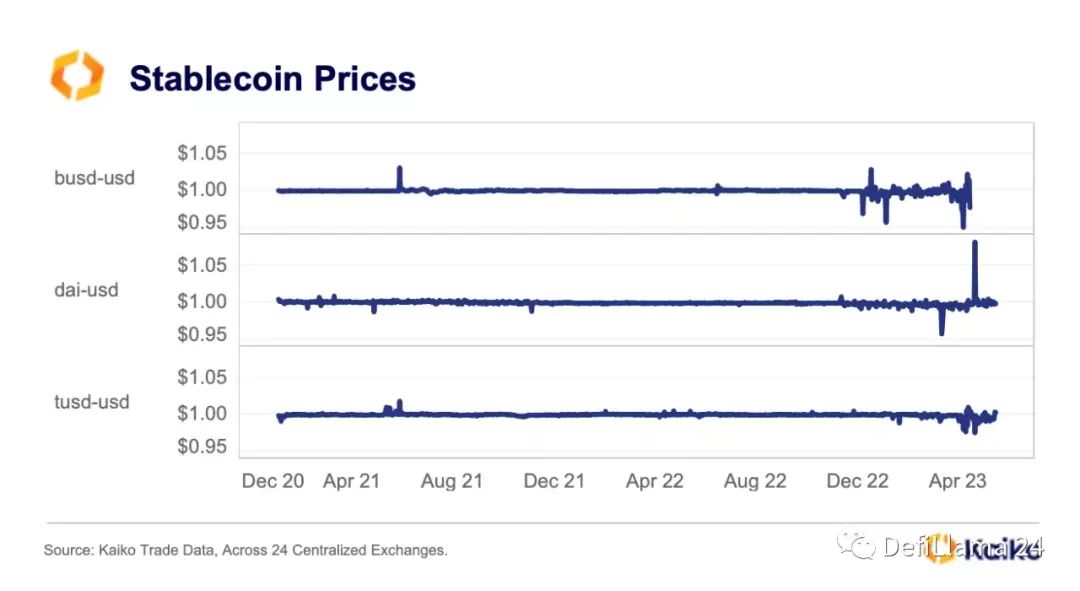The height and width of the screenshot is (591, 1080).
Task: Click the $1.00 tick on the dai-usd axis
Action: point(202,301)
